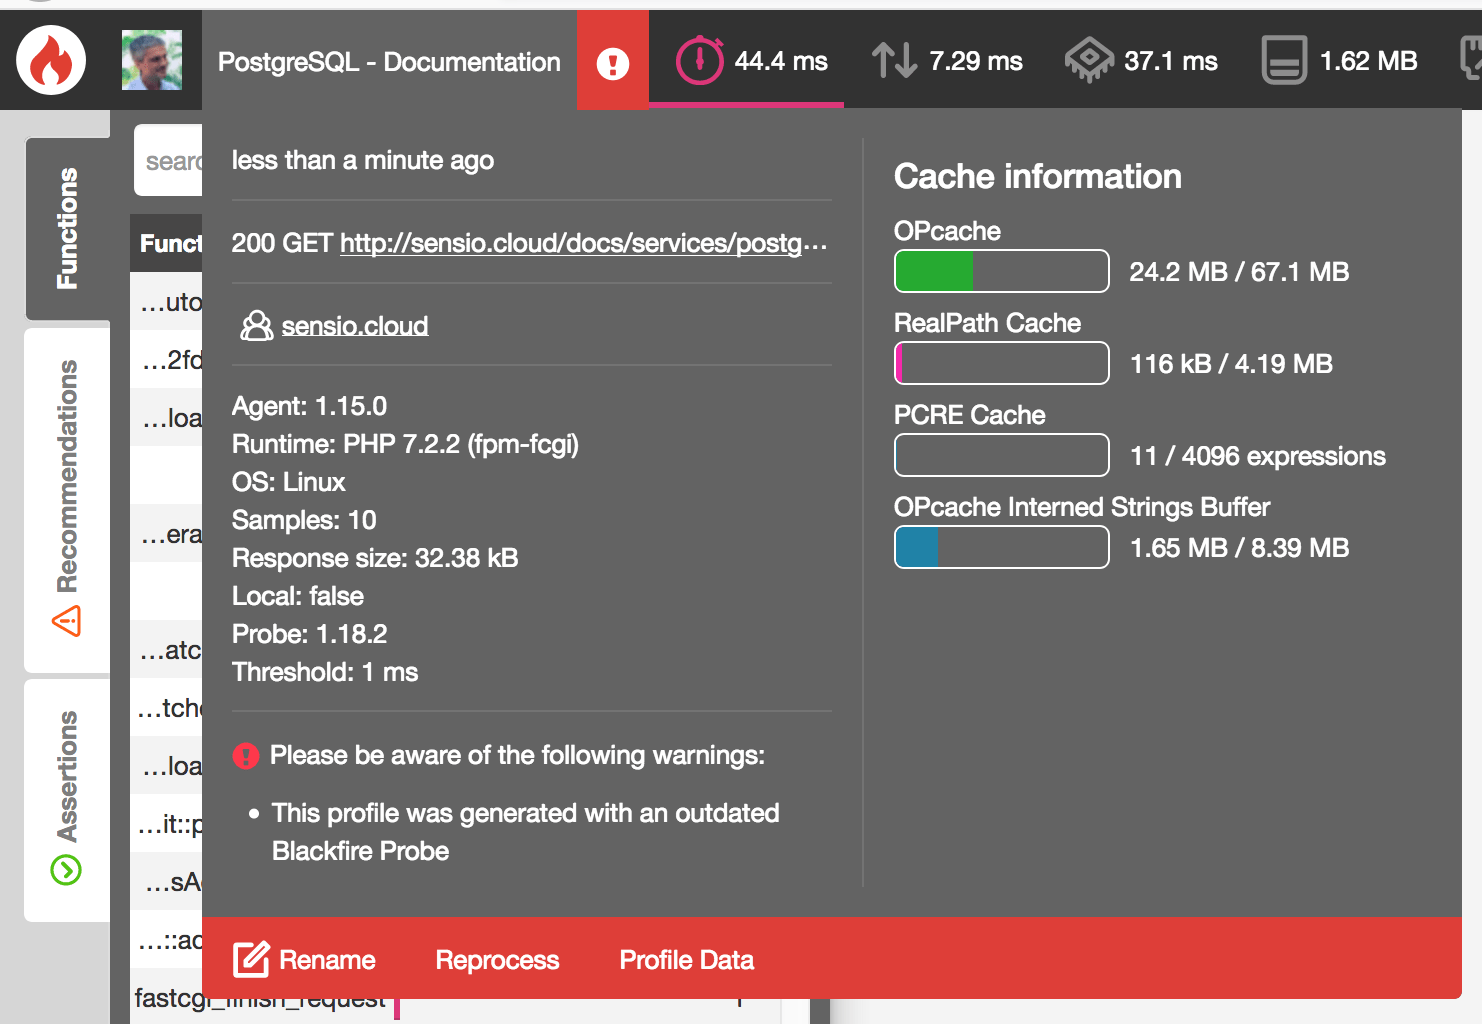
Task: Open Profile Data
Action: (x=686, y=959)
